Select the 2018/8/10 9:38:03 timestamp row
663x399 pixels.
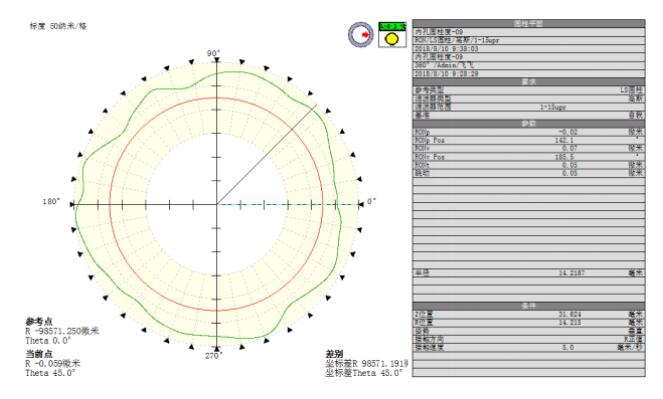tap(529, 49)
